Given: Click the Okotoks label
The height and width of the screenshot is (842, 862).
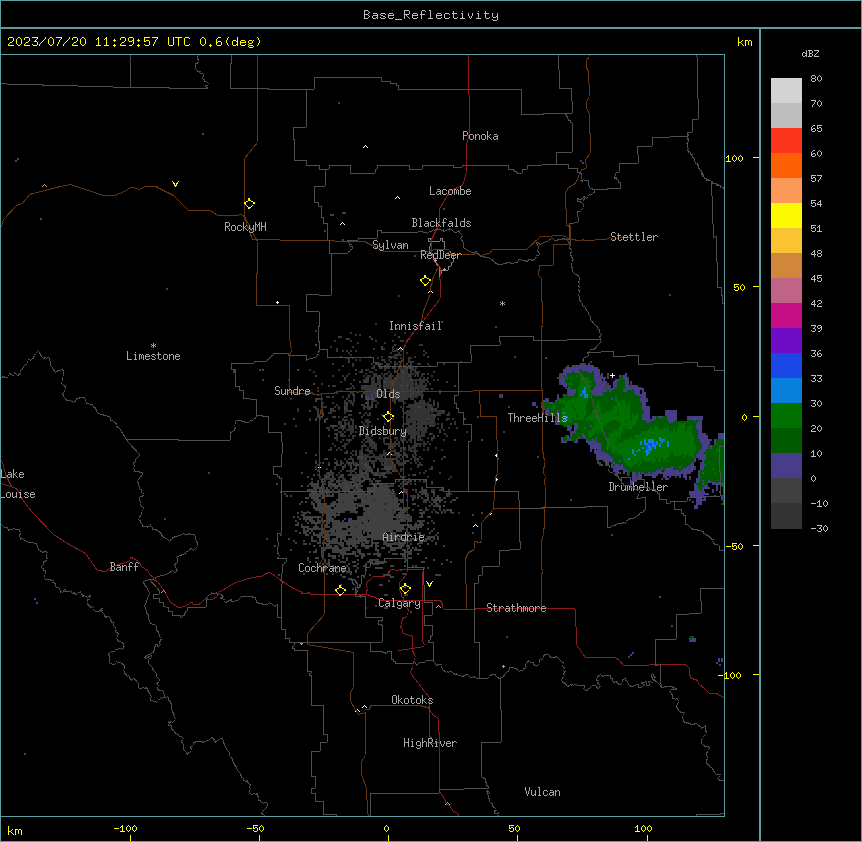Looking at the screenshot, I should pos(412,700).
